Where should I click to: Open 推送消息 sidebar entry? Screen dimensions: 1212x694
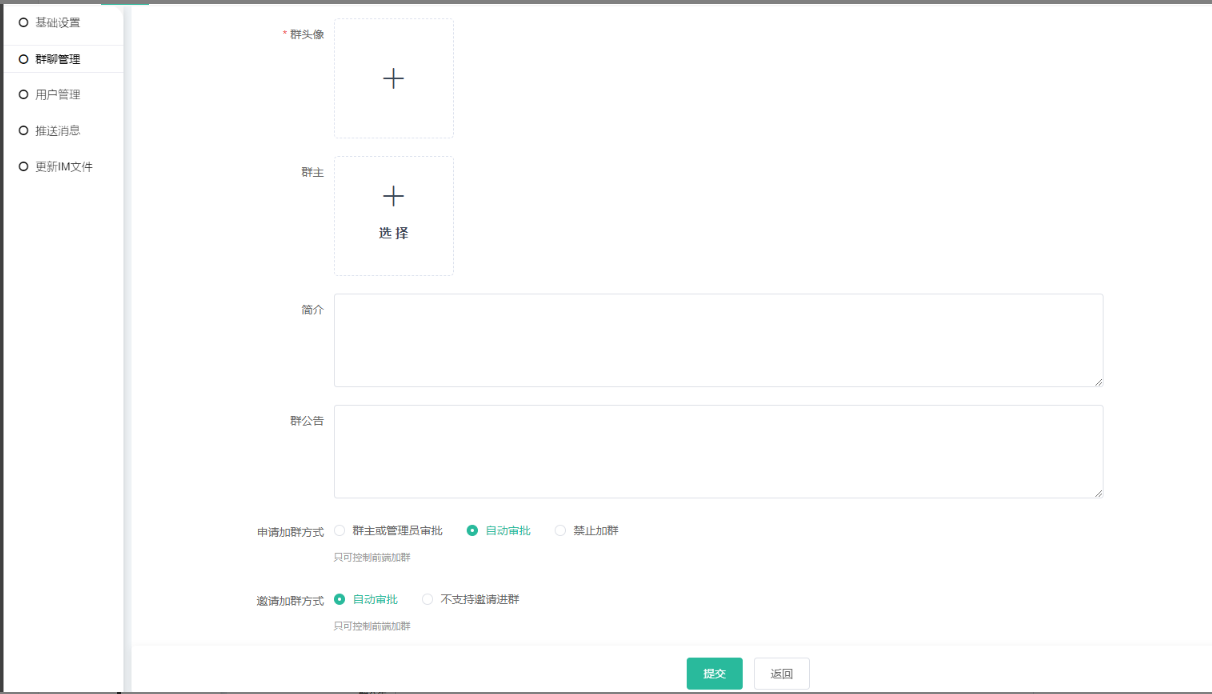coord(57,131)
